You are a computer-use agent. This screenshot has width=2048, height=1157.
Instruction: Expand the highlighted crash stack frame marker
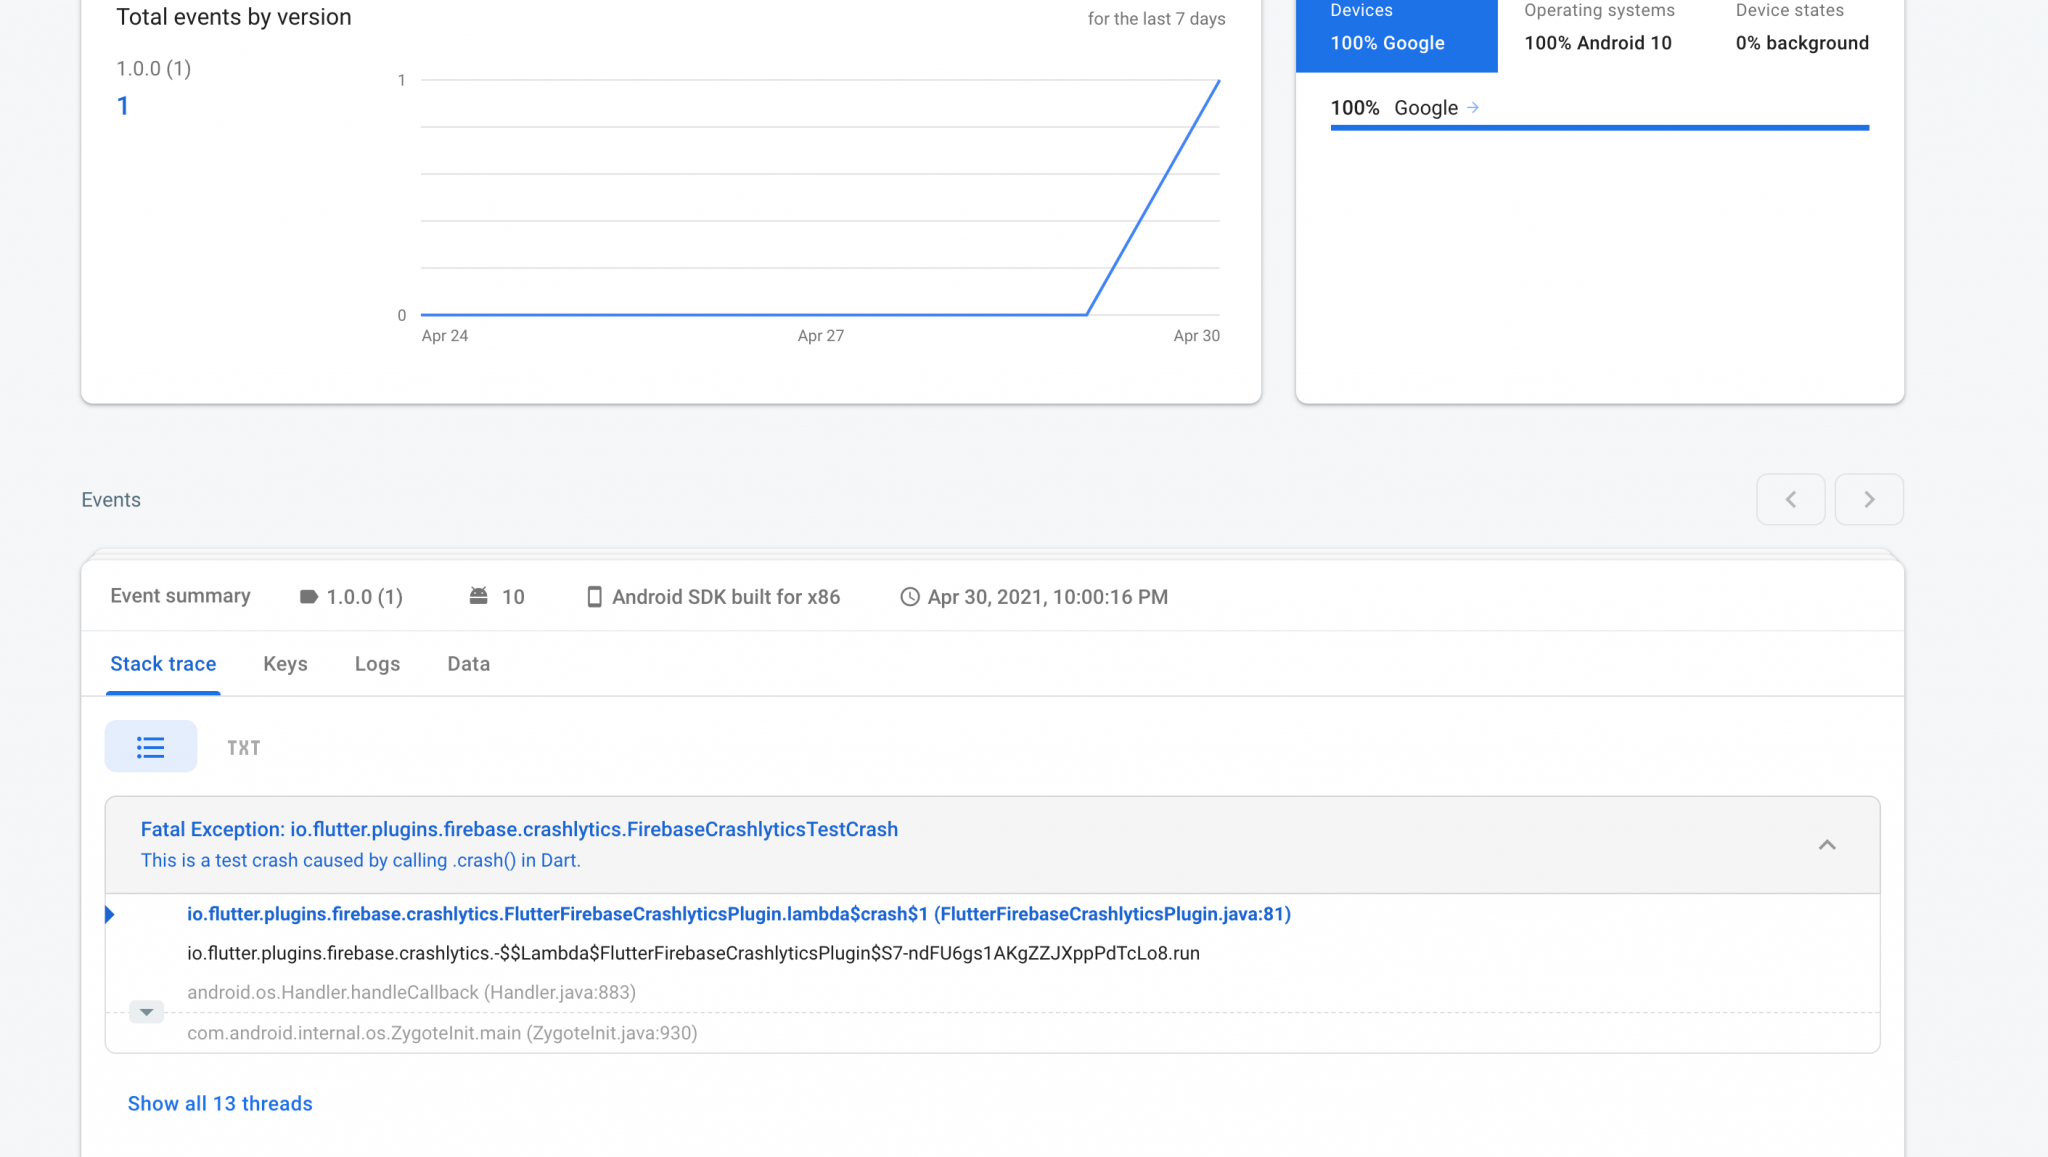click(110, 913)
